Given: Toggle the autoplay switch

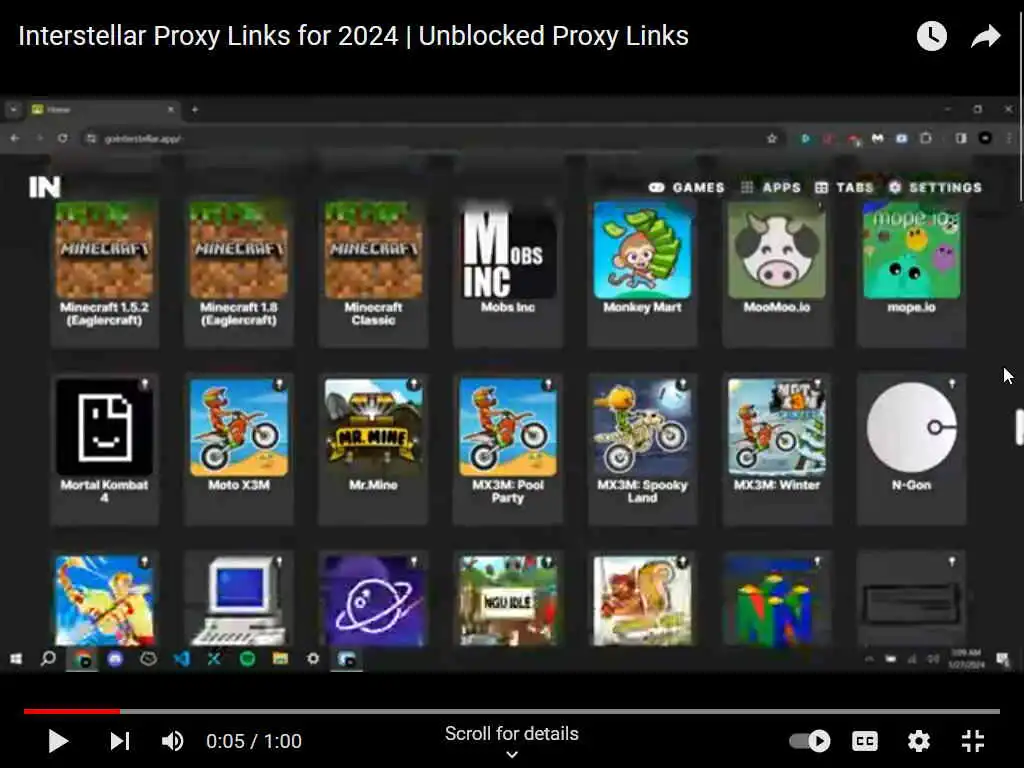Looking at the screenshot, I should [x=810, y=741].
